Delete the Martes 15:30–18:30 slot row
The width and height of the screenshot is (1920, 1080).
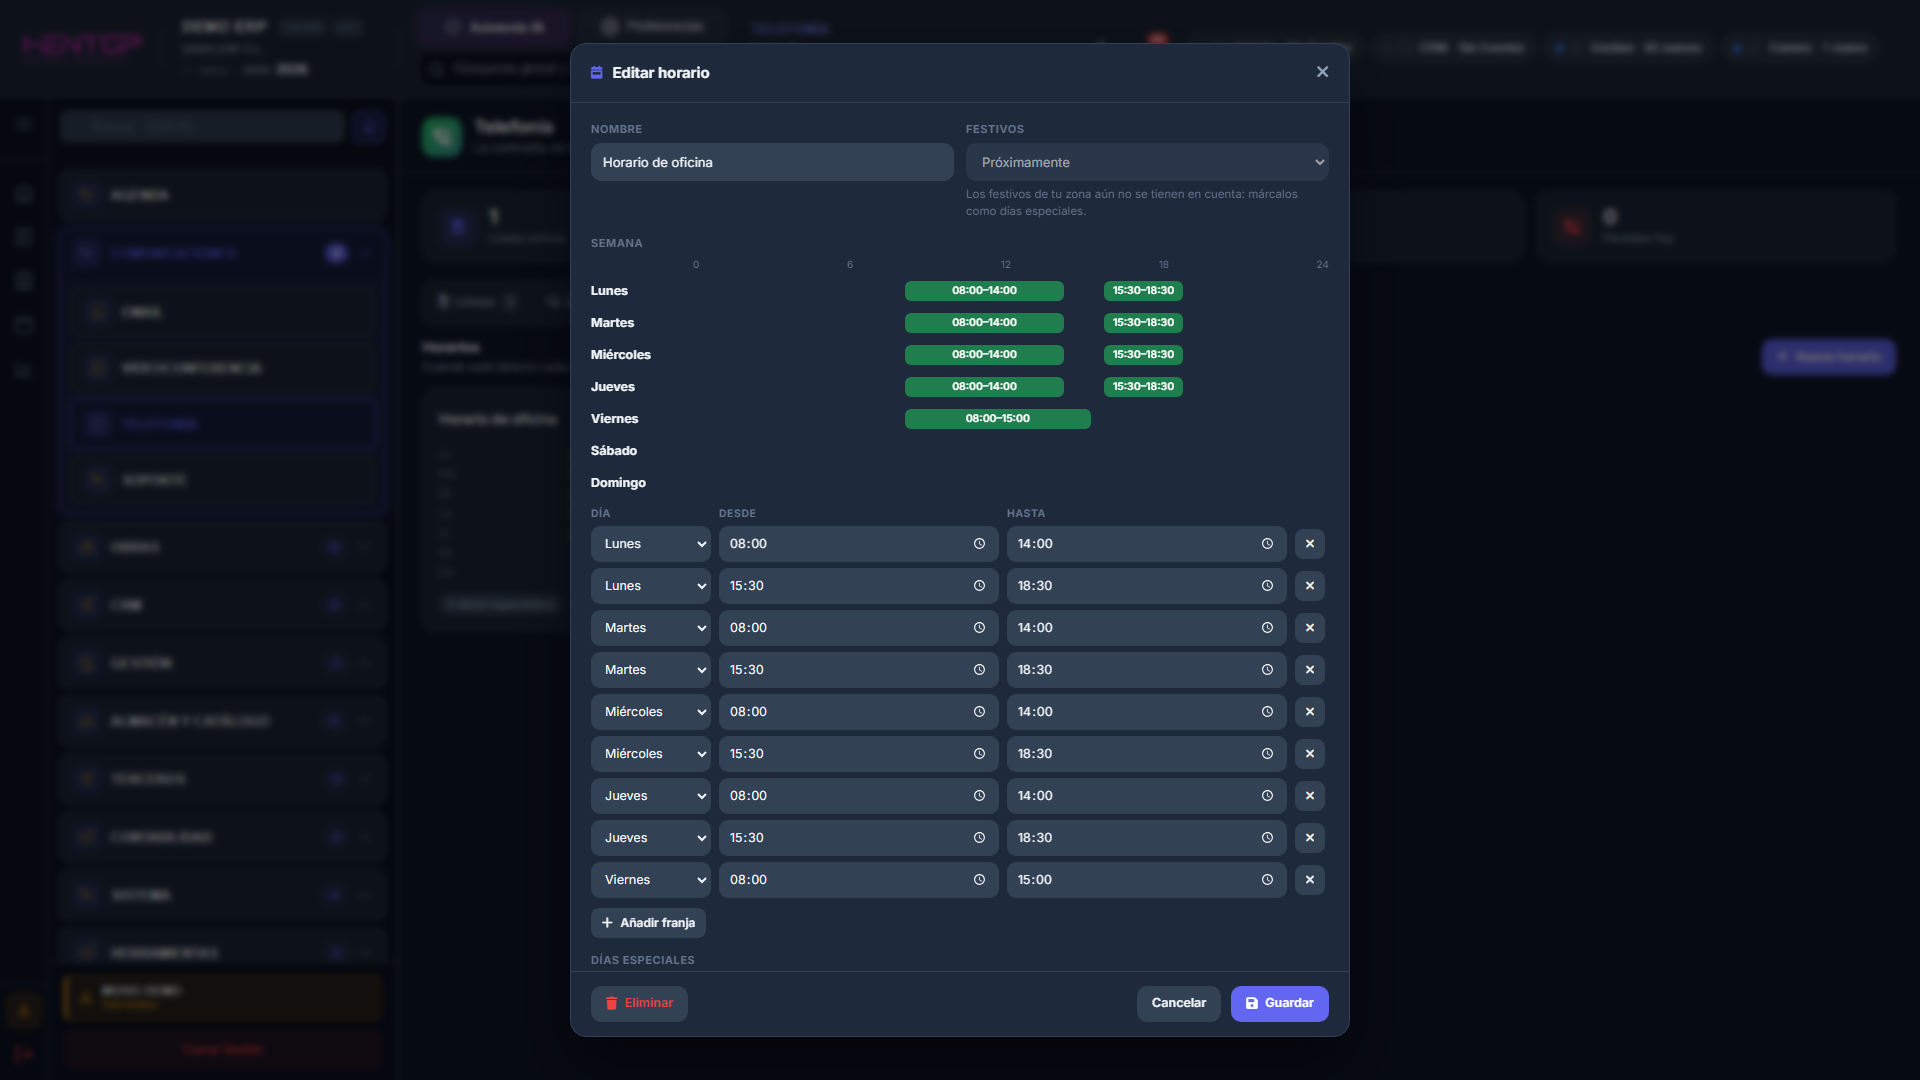(1309, 670)
